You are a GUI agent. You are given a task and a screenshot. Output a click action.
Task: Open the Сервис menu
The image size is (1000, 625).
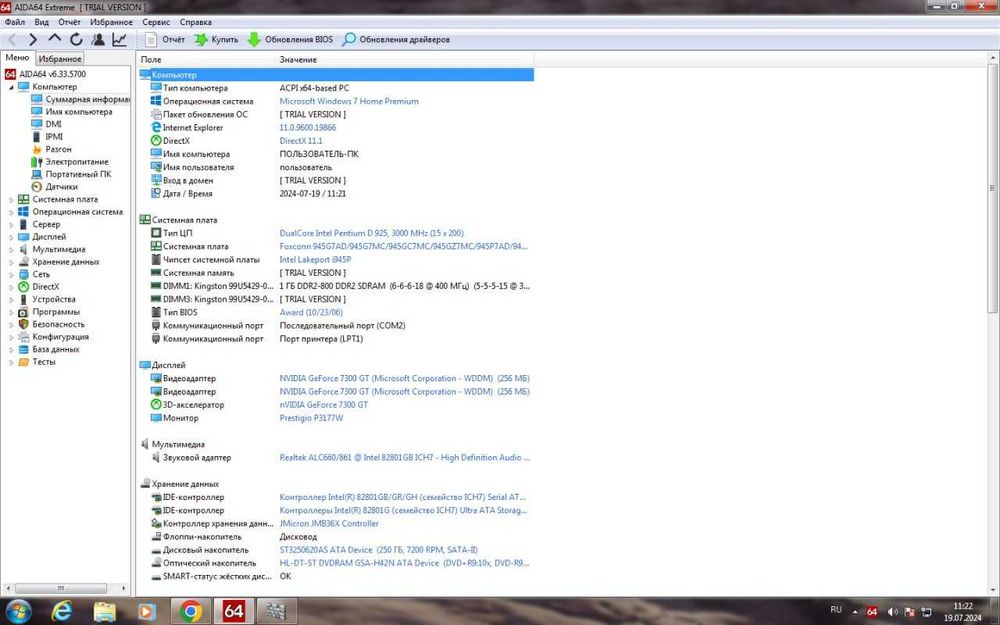click(156, 22)
